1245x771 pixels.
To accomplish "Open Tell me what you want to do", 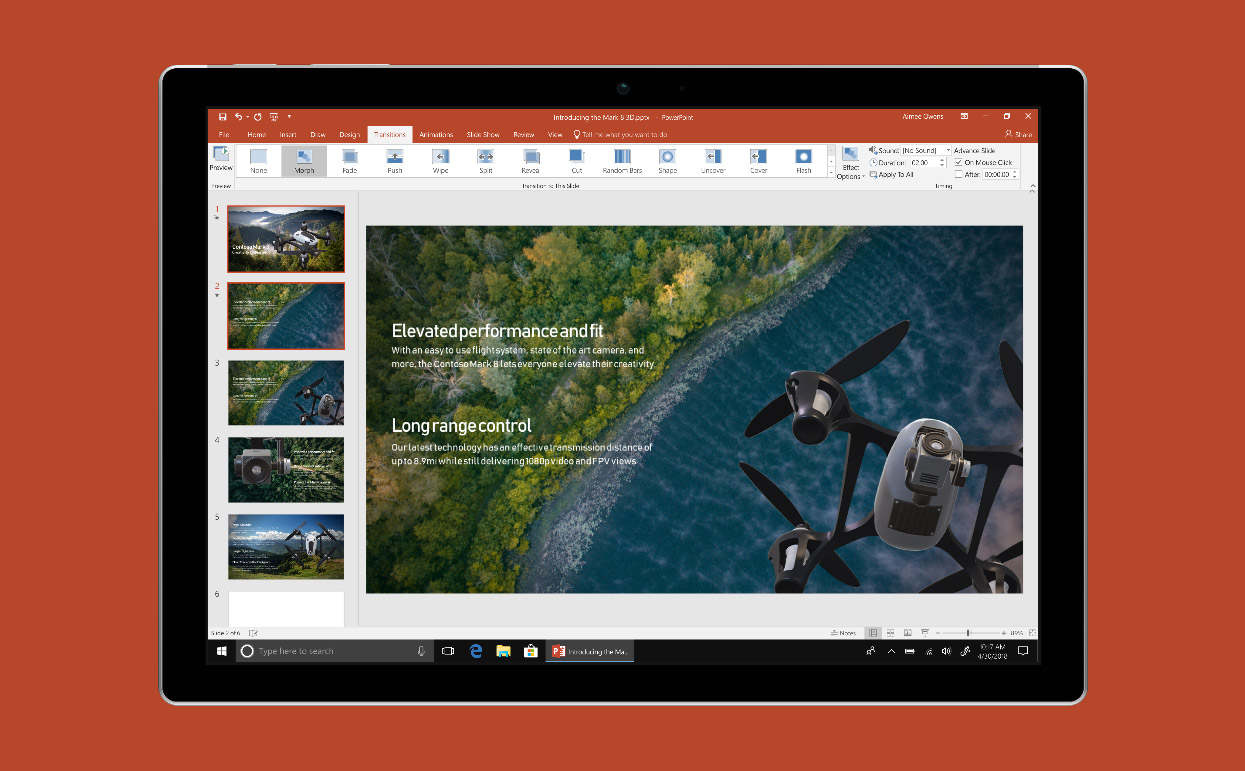I will (620, 133).
